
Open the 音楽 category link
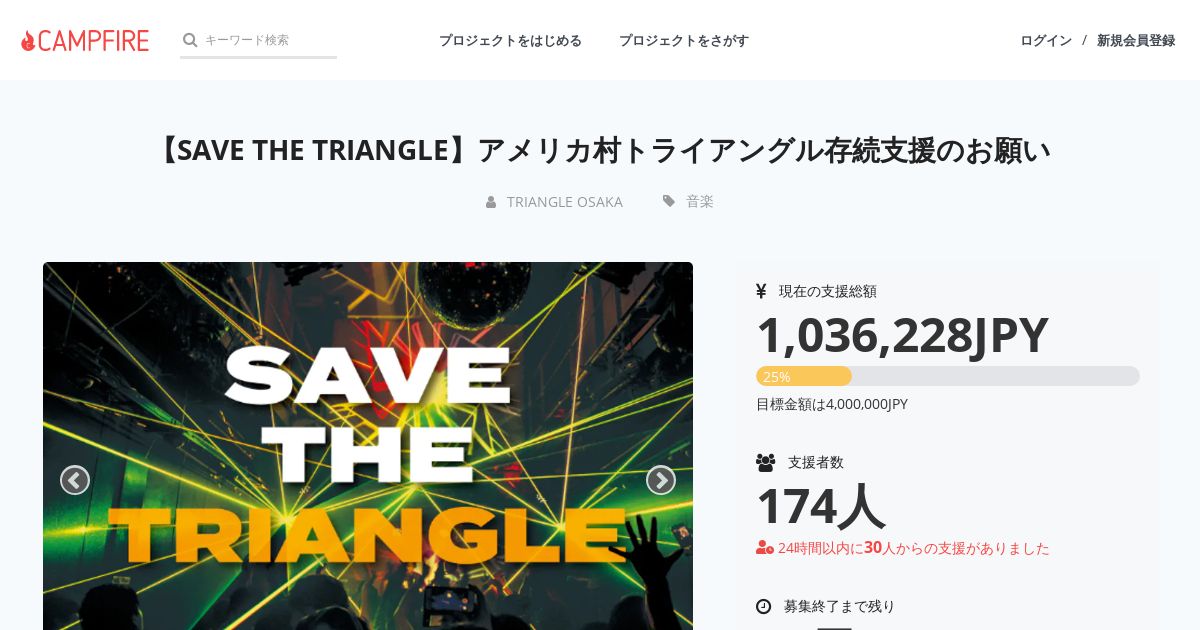pyautogui.click(x=700, y=201)
